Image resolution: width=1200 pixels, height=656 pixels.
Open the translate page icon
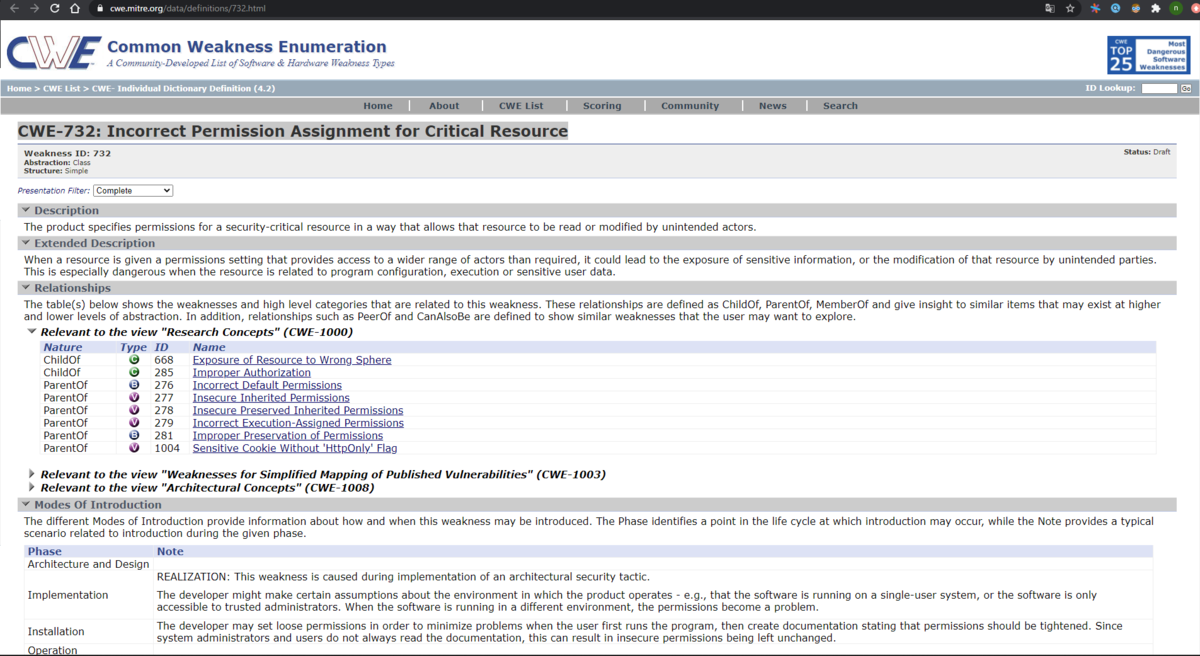pos(1050,8)
